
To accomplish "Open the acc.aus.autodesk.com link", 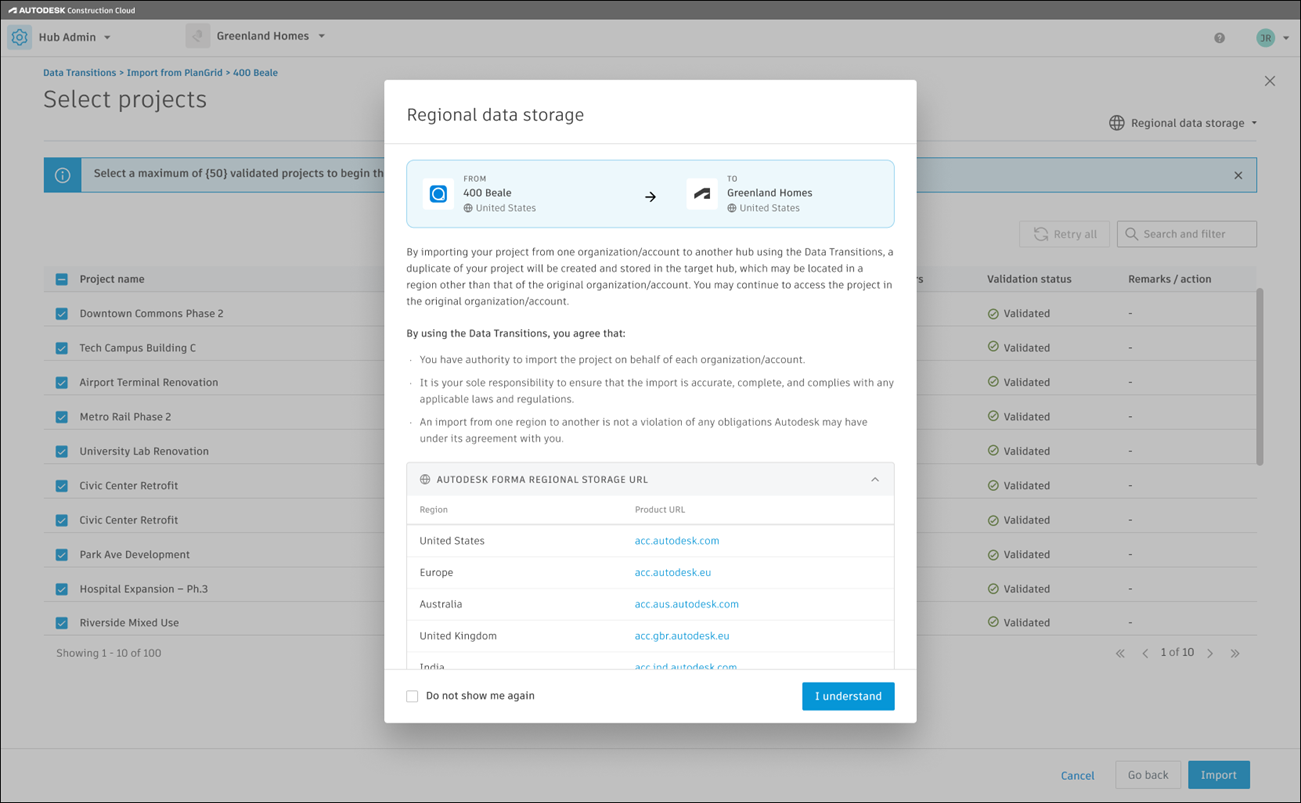I will tap(687, 604).
